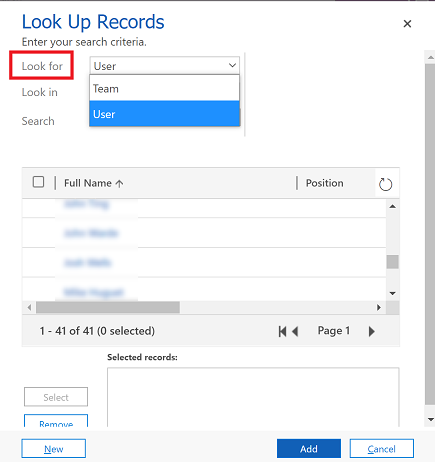Click the New button
The width and height of the screenshot is (435, 462).
(x=54, y=449)
